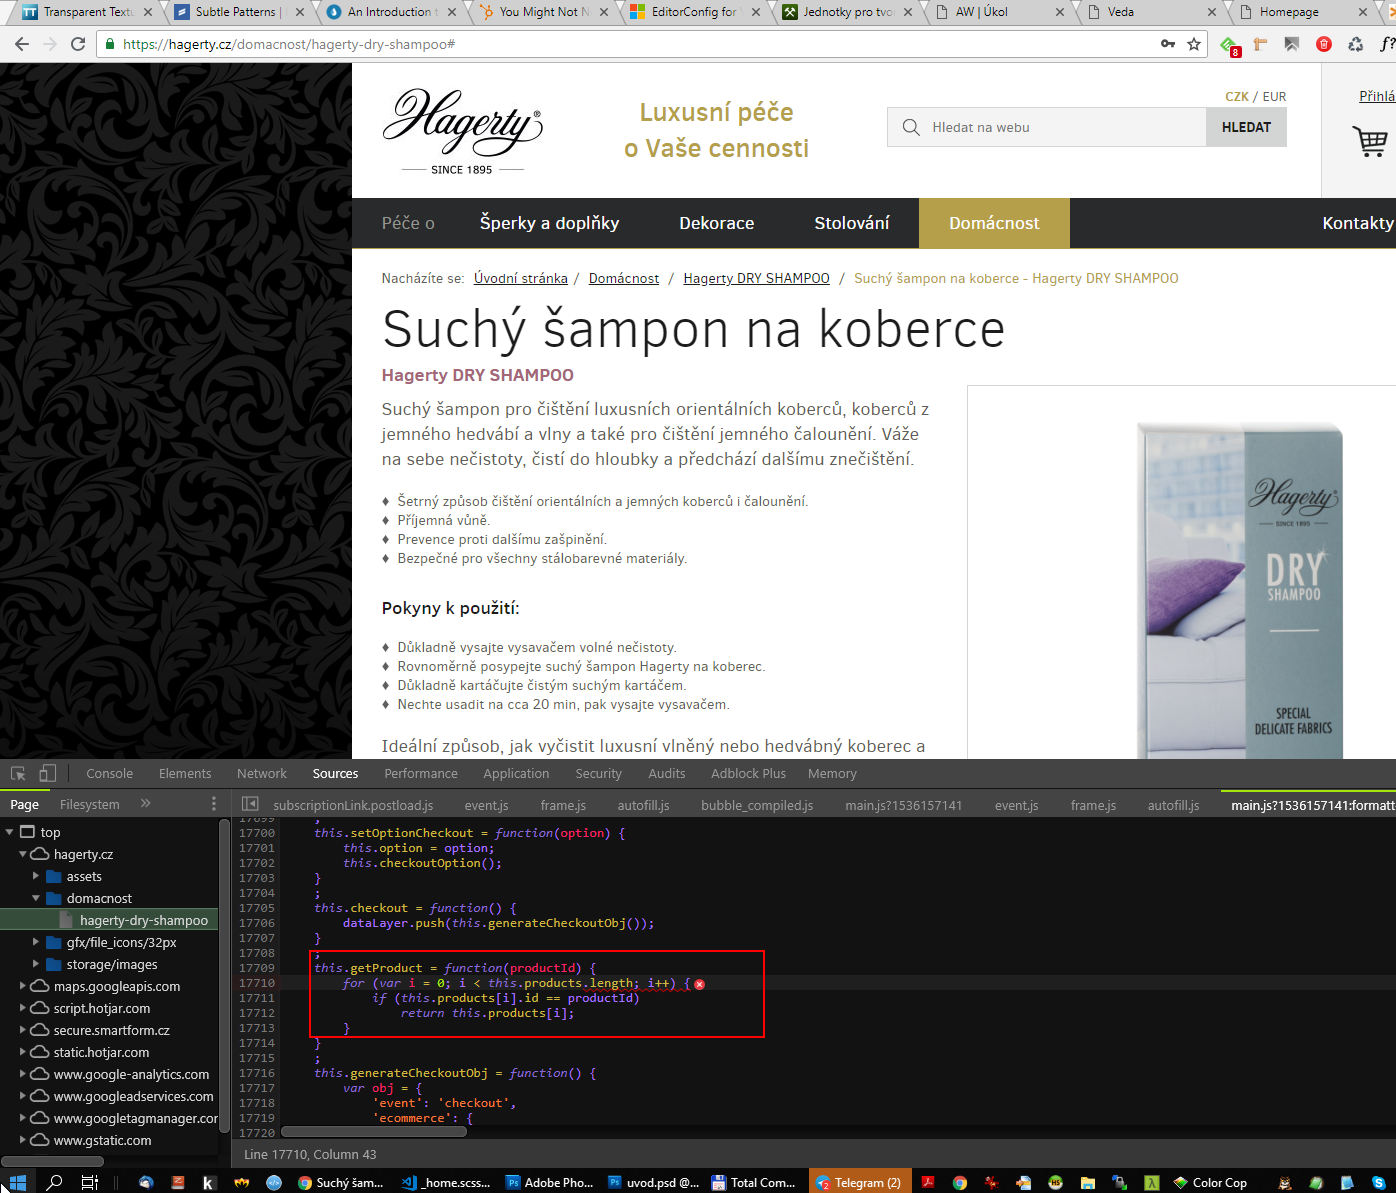Open the Performance tab
This screenshot has width=1396, height=1193.
[421, 773]
